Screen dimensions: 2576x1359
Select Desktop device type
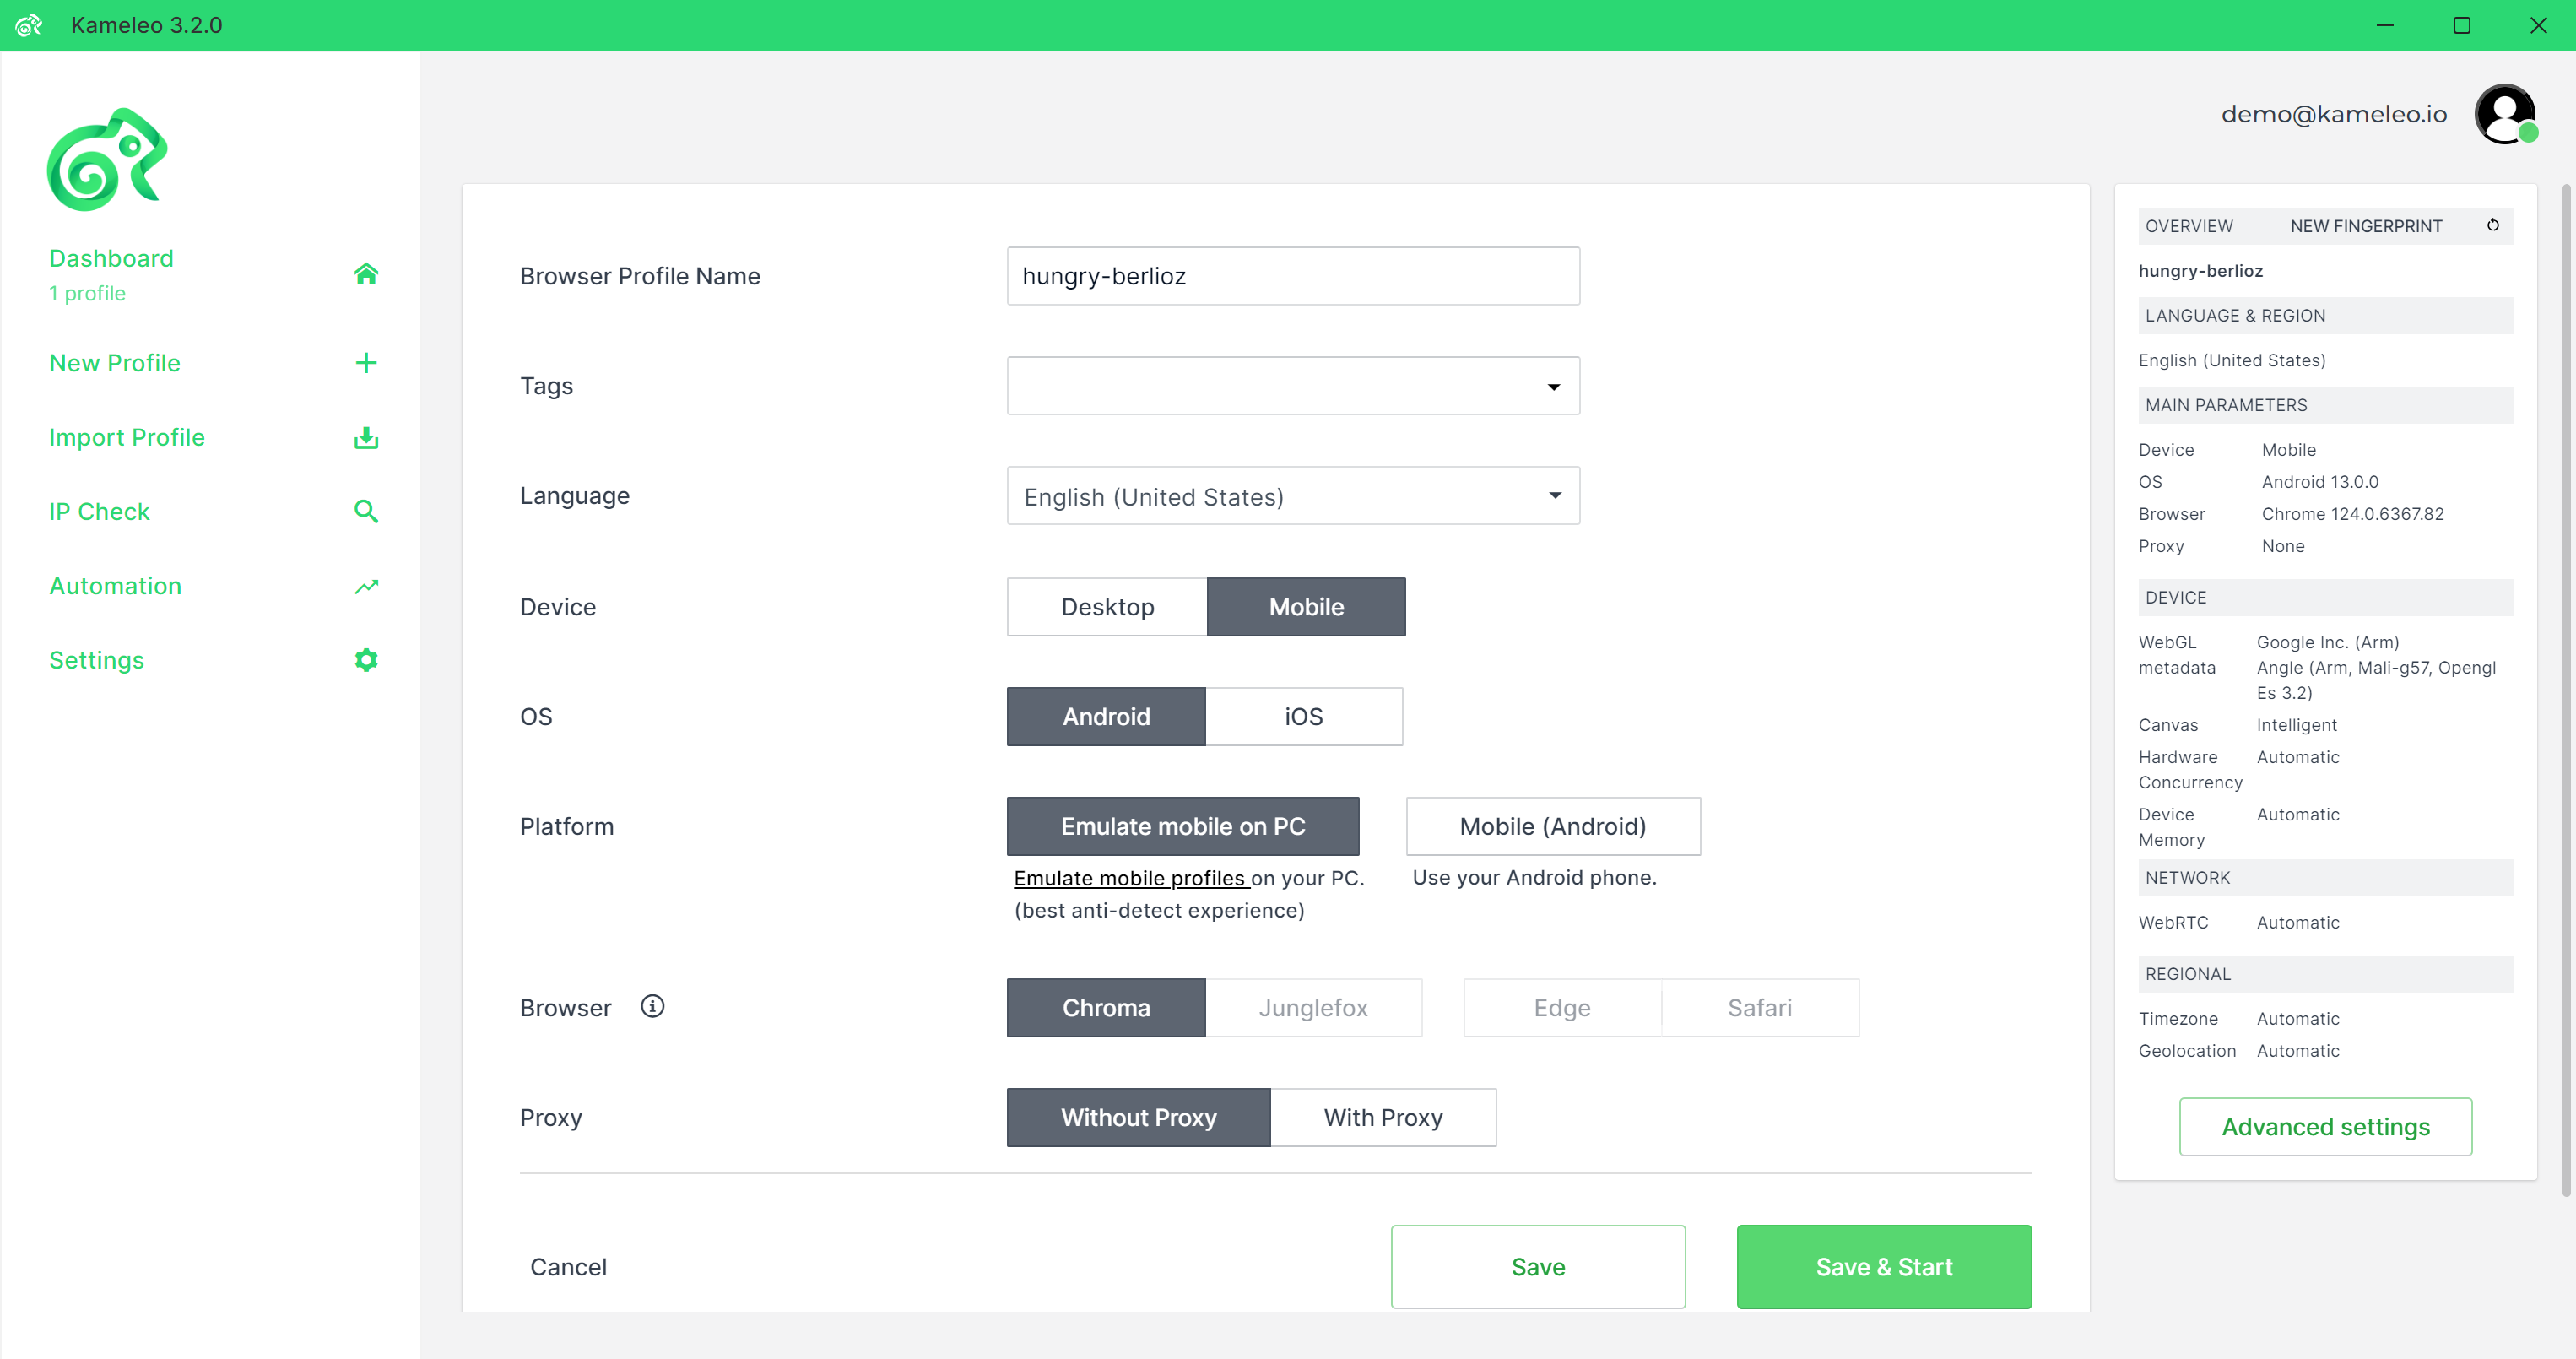click(1107, 607)
